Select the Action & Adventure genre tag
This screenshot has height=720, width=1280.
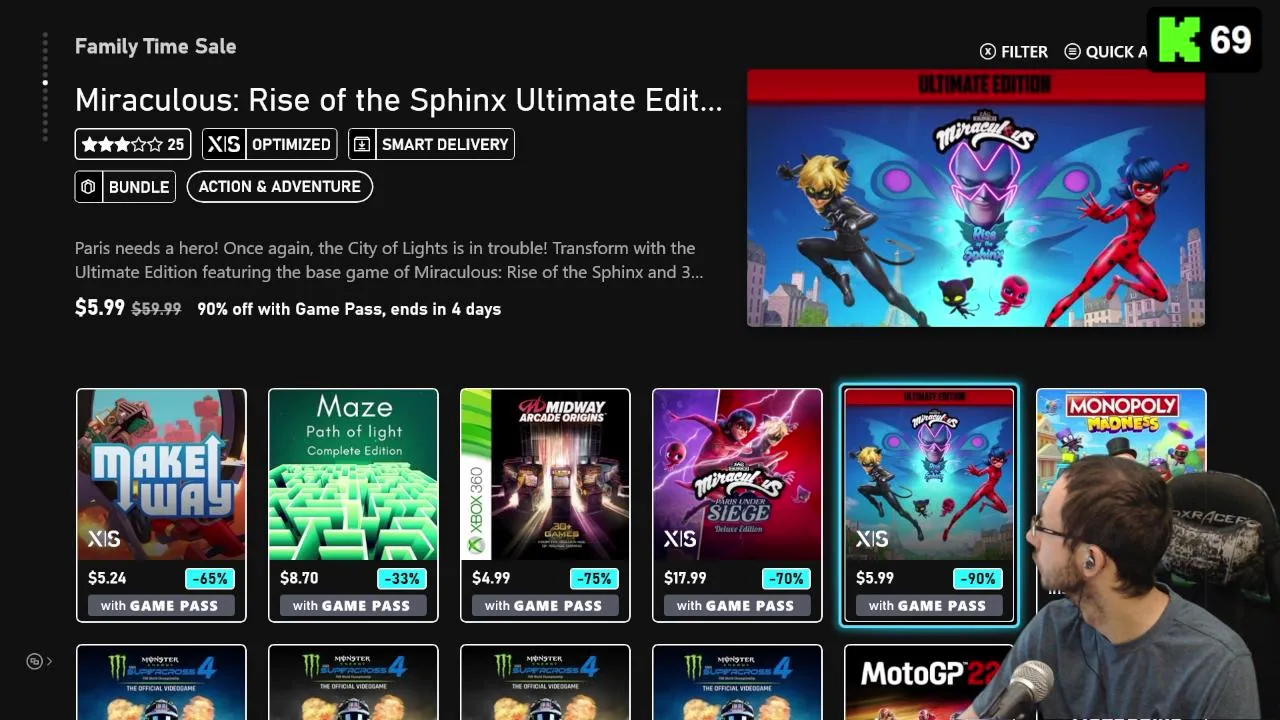[279, 187]
